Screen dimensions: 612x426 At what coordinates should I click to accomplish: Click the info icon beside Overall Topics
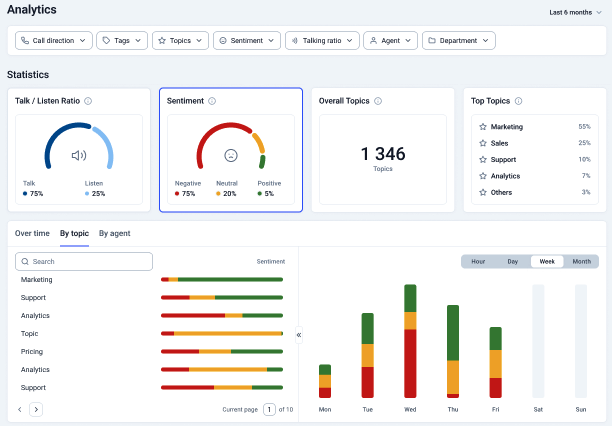[377, 101]
